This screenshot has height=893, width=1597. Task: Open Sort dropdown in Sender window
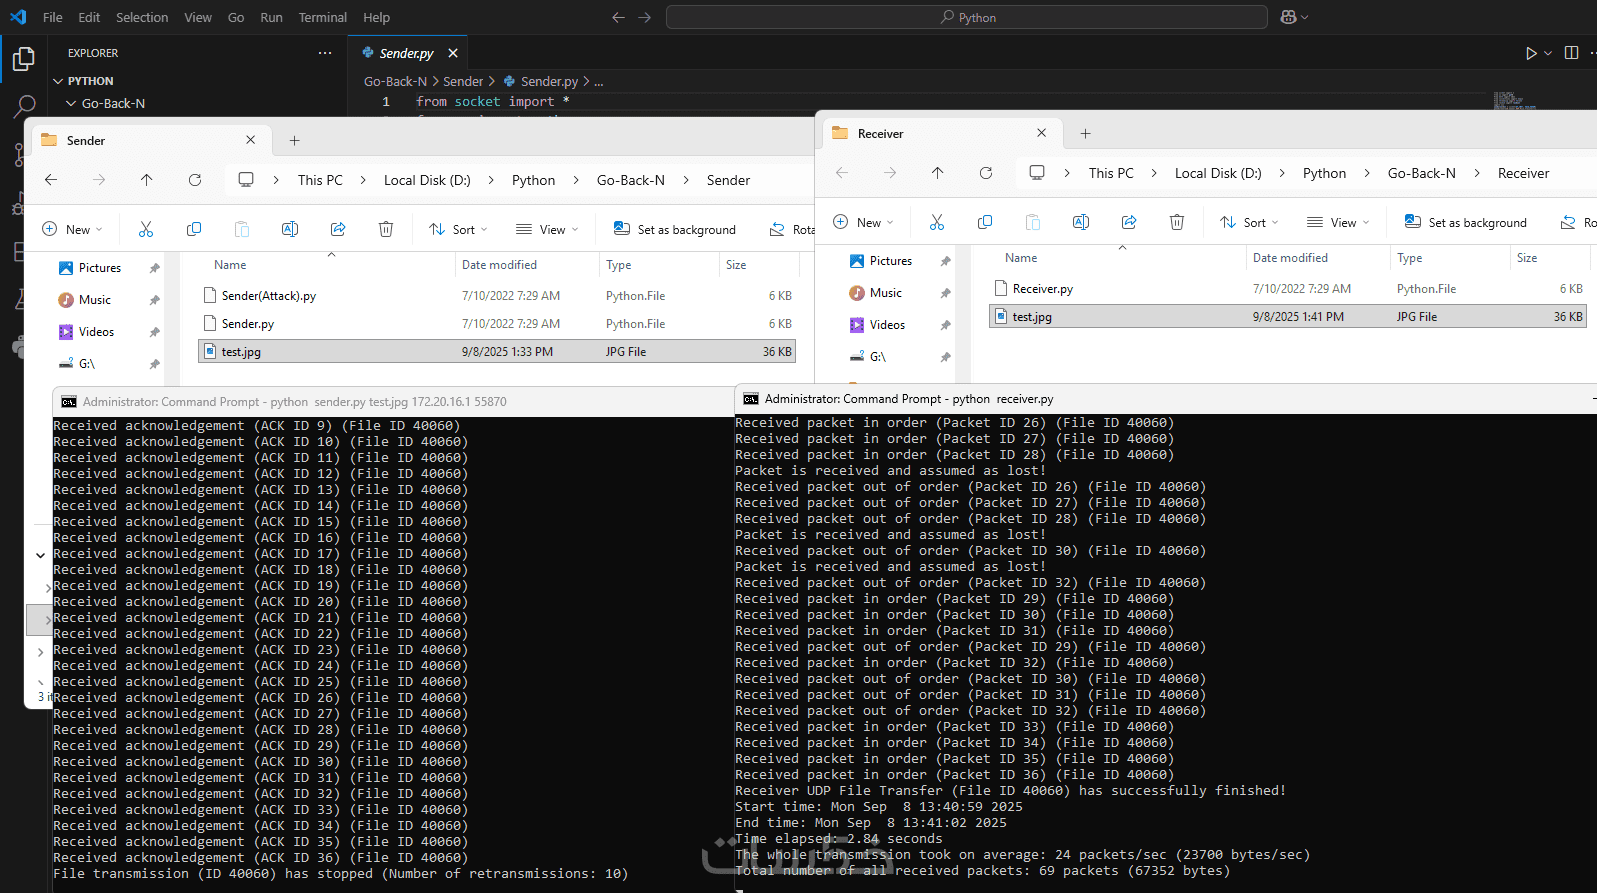click(x=458, y=229)
